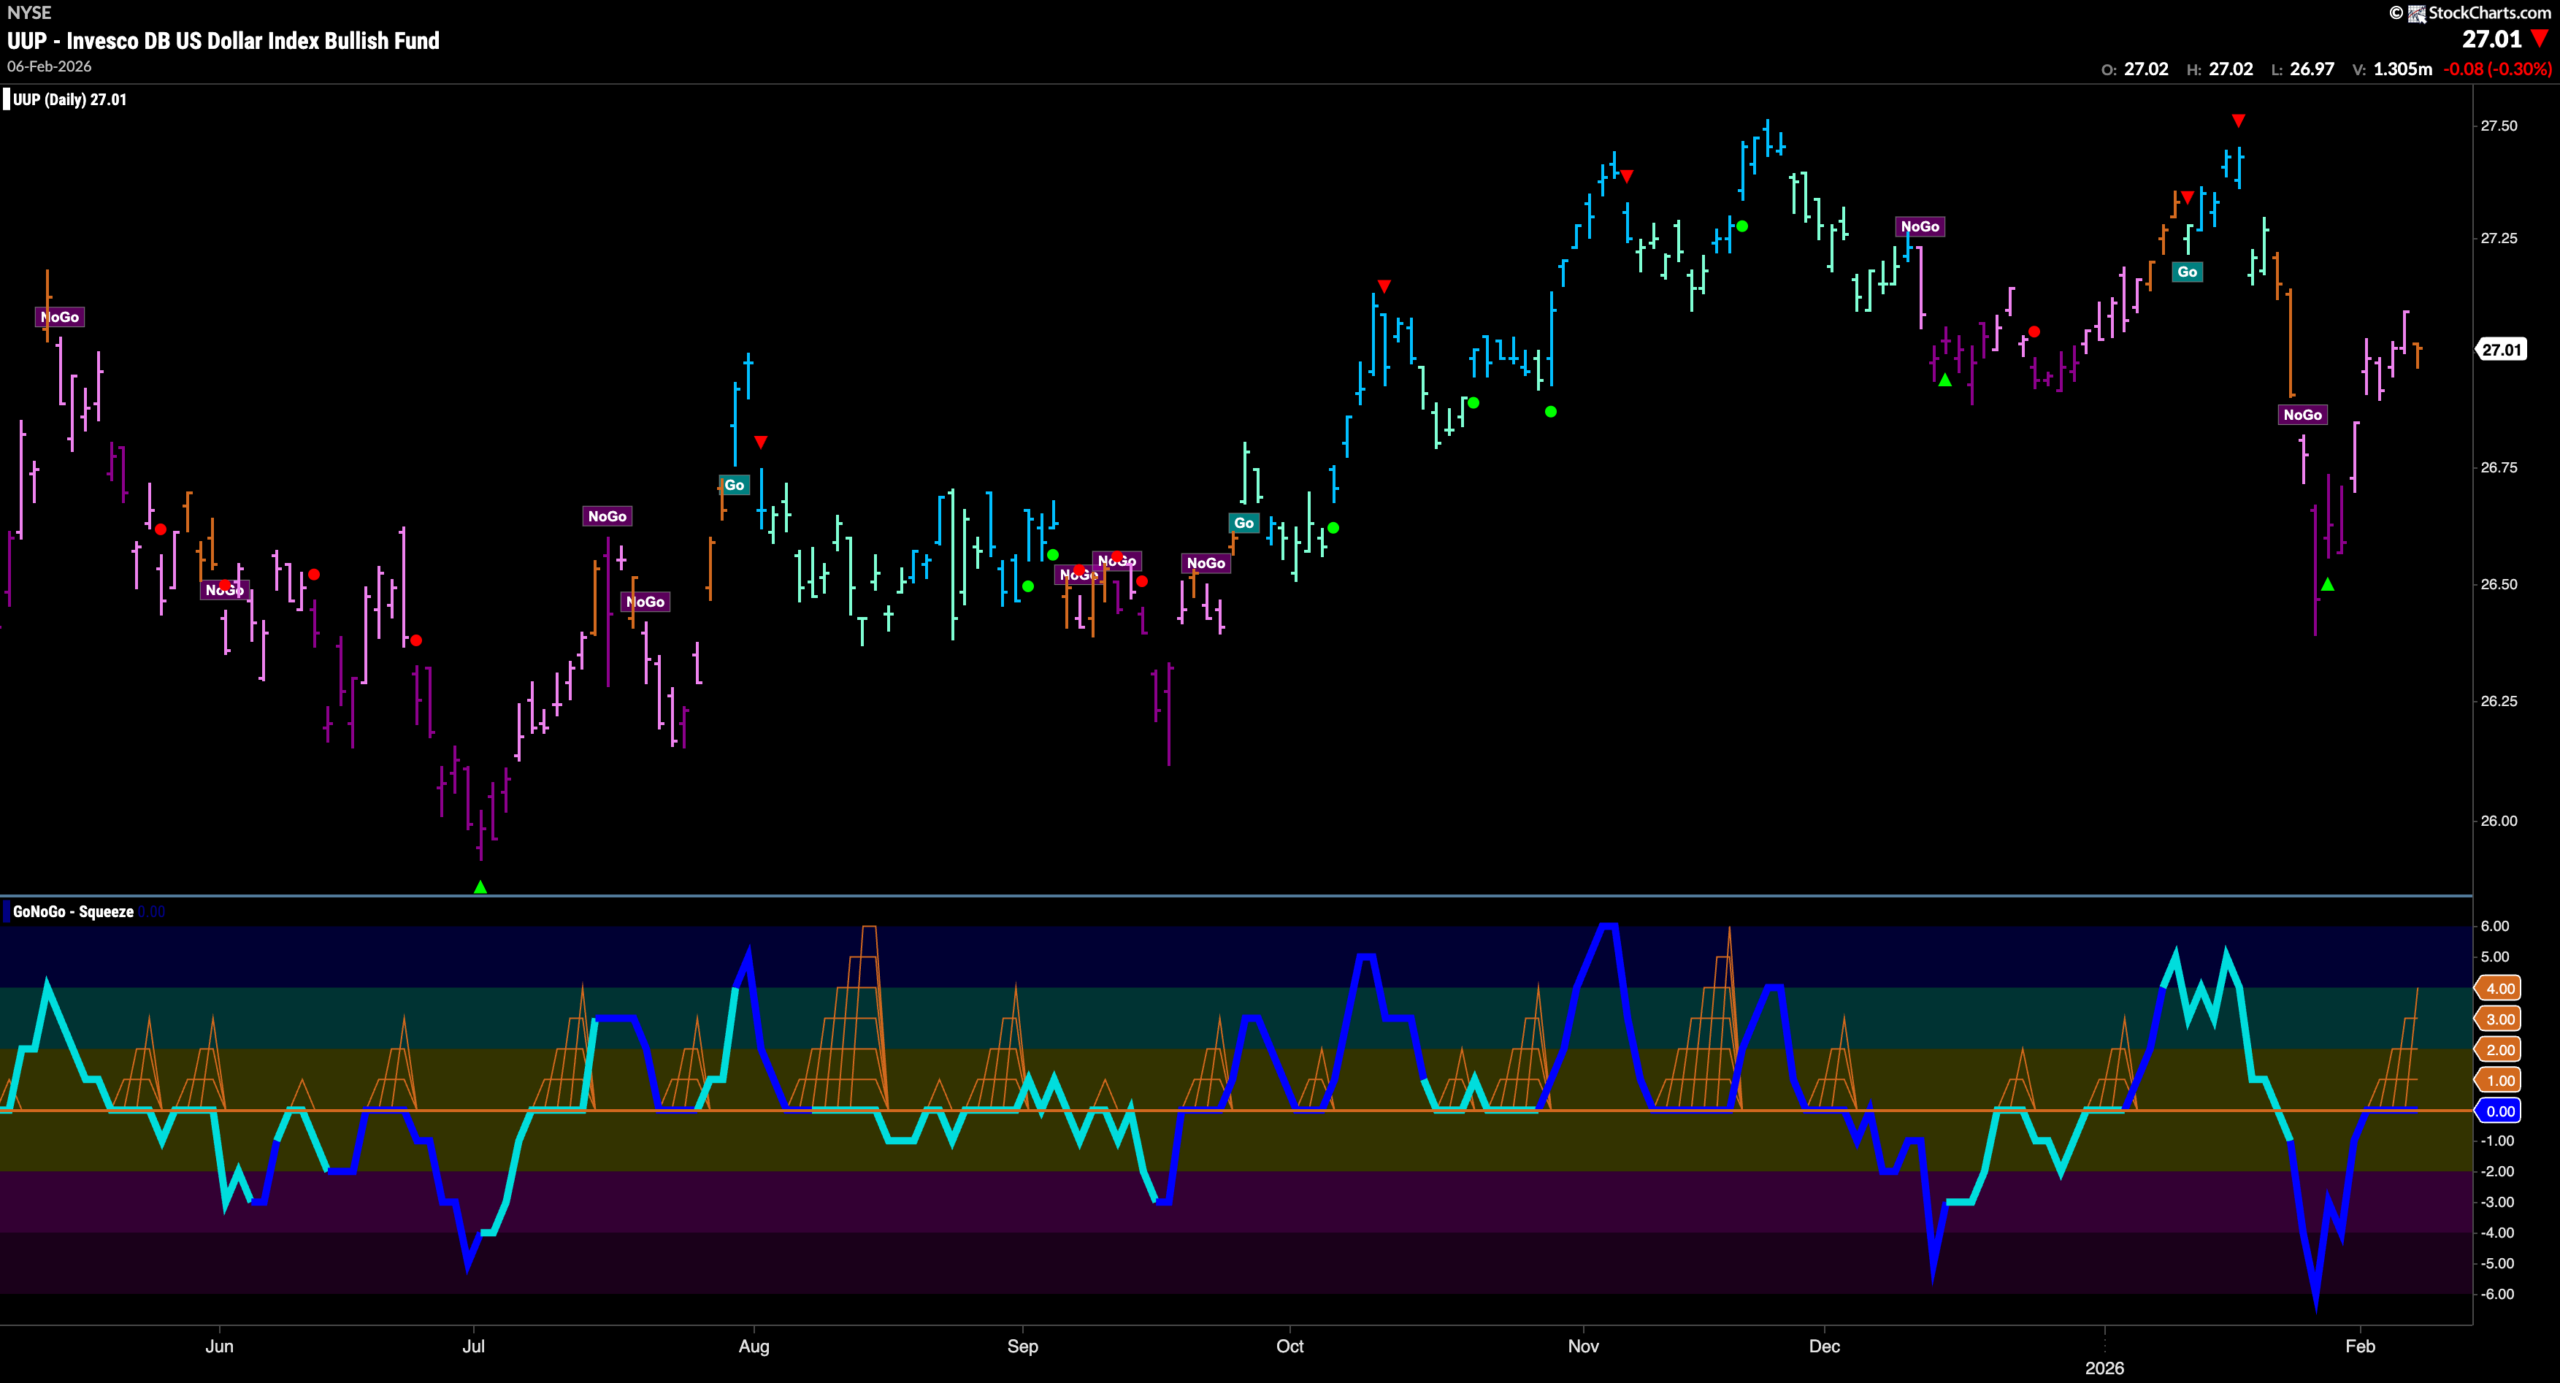Click the NoGo label at the chart's far left
This screenshot has width=2560, height=1383.
click(60, 317)
